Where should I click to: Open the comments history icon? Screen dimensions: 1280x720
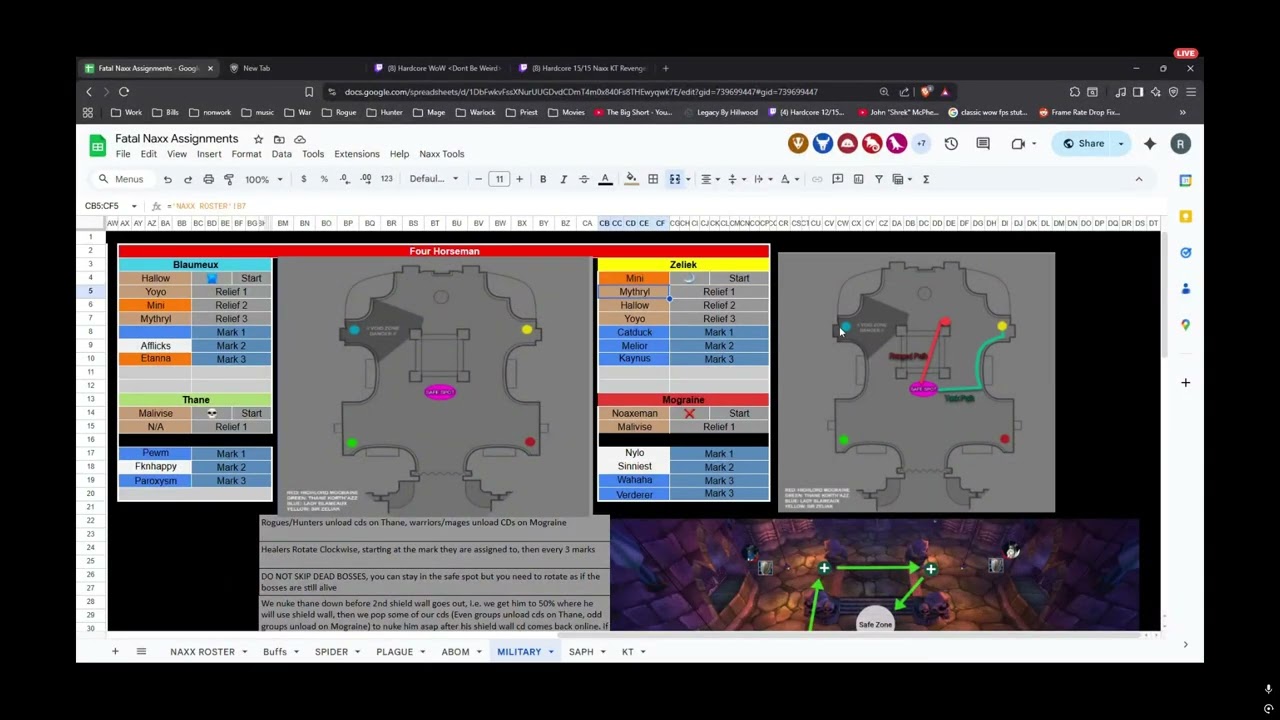983,144
